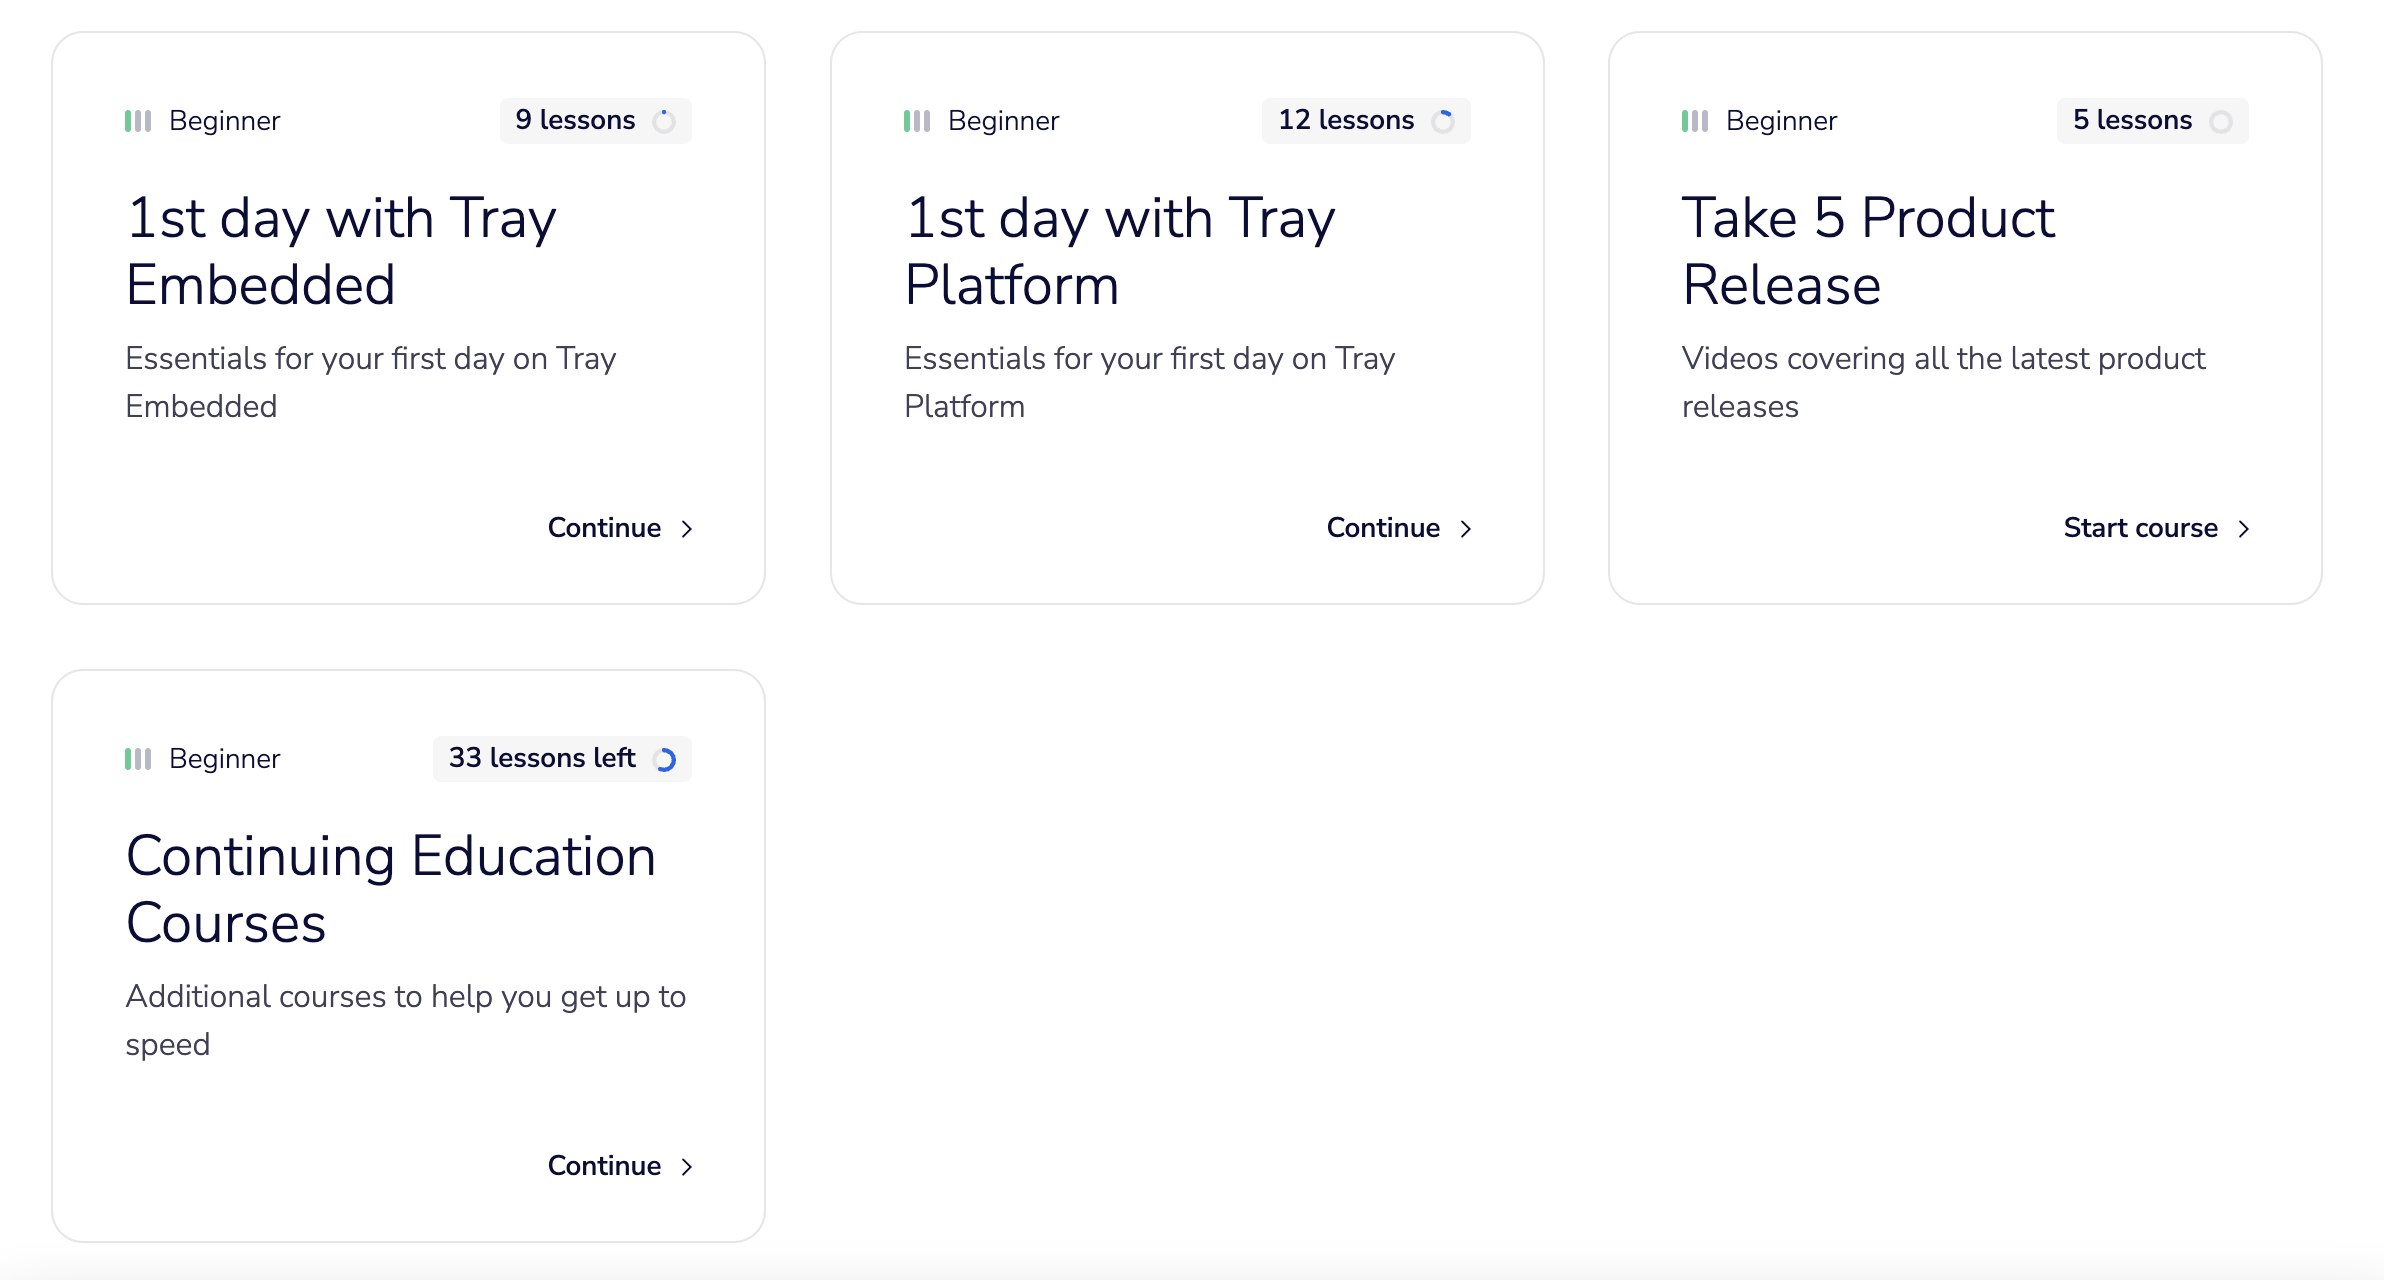Open the Take 5 Product Release title
The height and width of the screenshot is (1280, 2384).
[1868, 251]
